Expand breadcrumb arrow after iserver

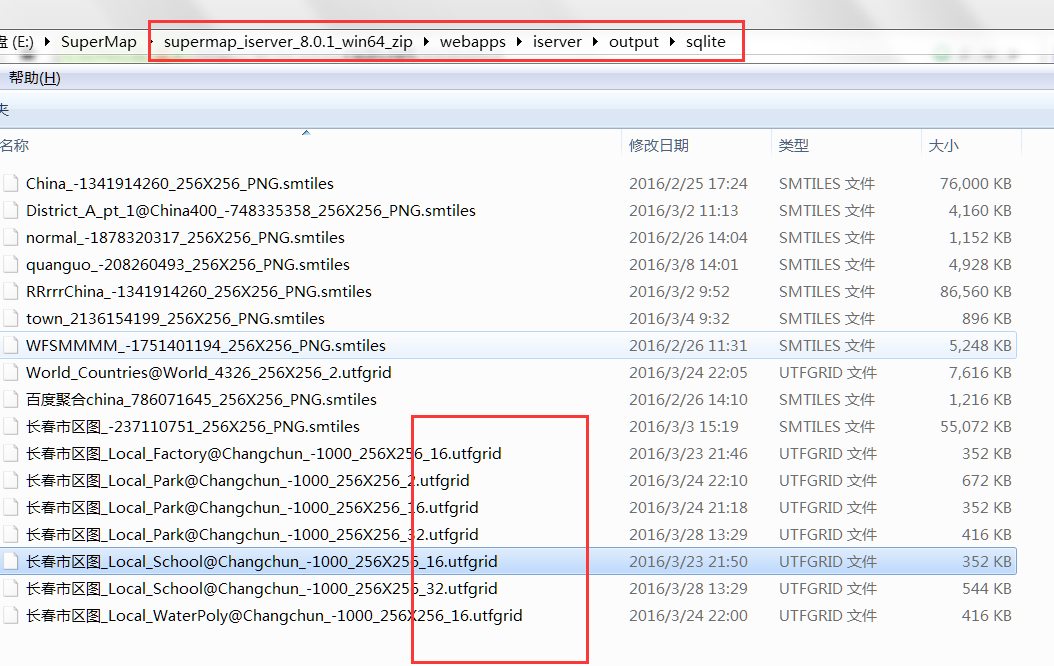[x=595, y=42]
